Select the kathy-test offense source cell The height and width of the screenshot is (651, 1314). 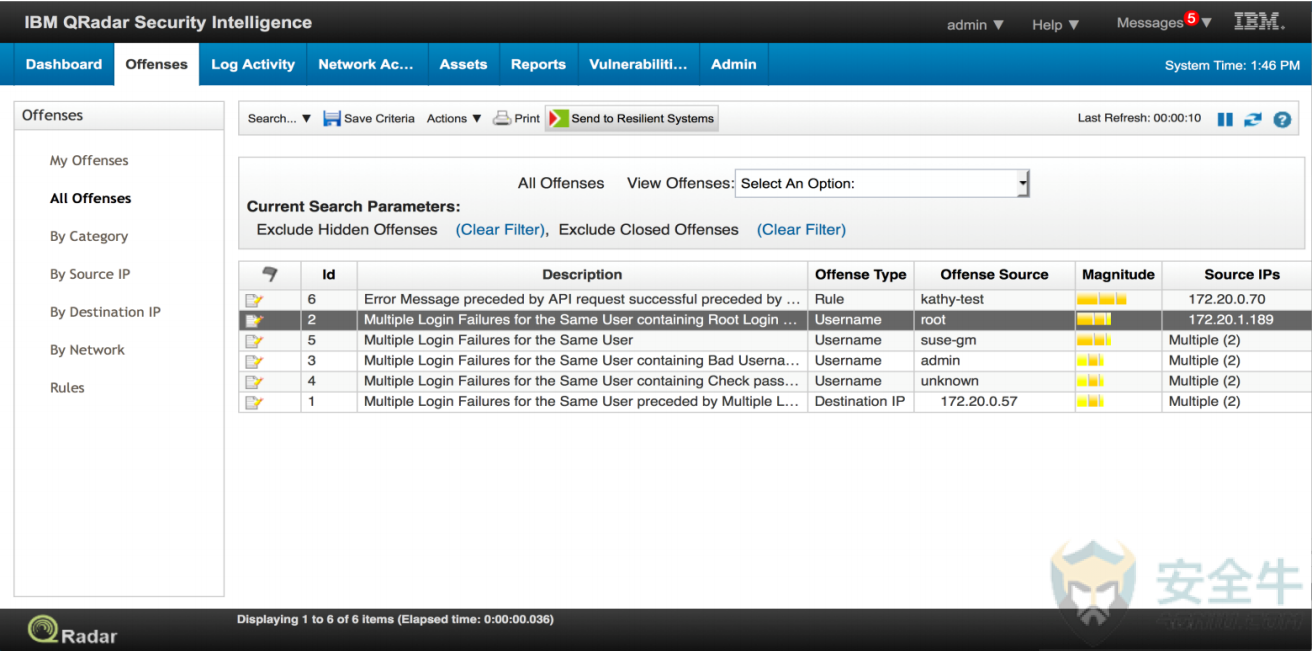click(994, 299)
